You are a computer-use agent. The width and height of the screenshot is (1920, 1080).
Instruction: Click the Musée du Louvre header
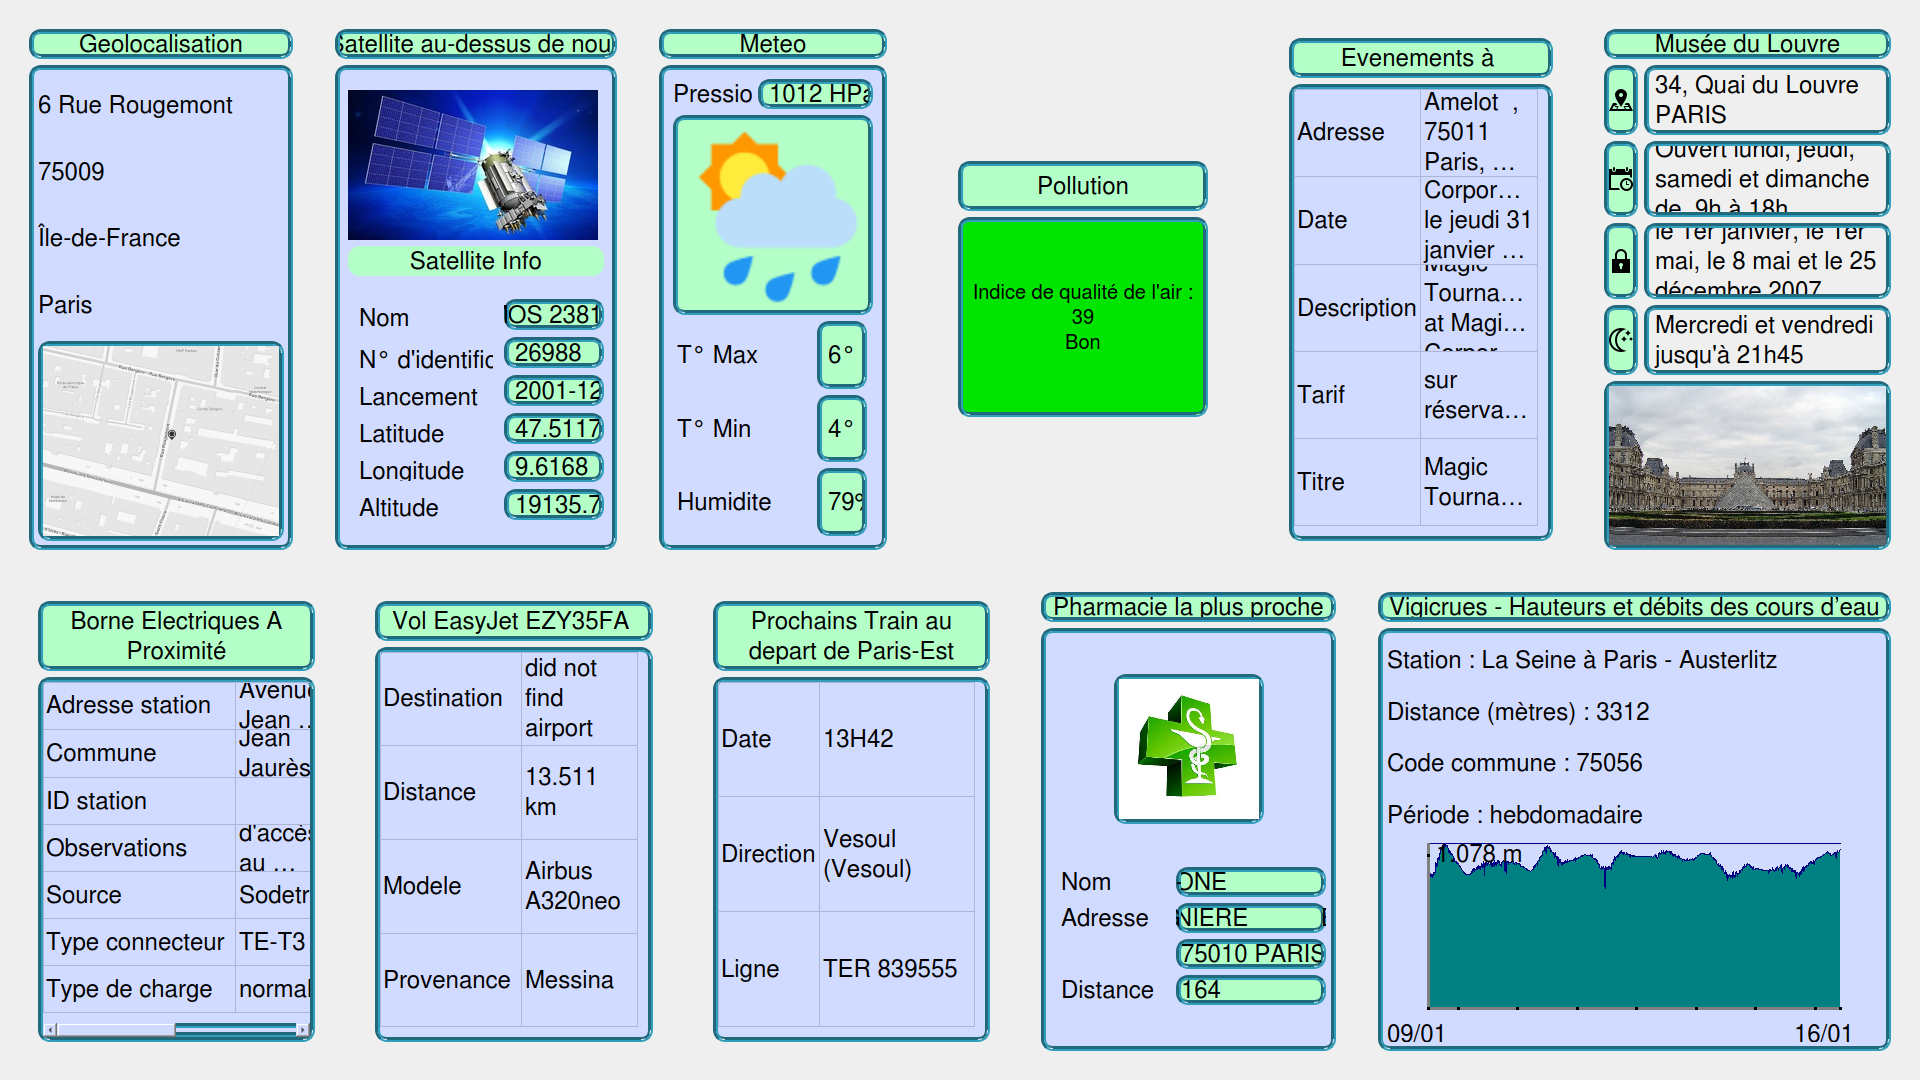pos(1747,44)
